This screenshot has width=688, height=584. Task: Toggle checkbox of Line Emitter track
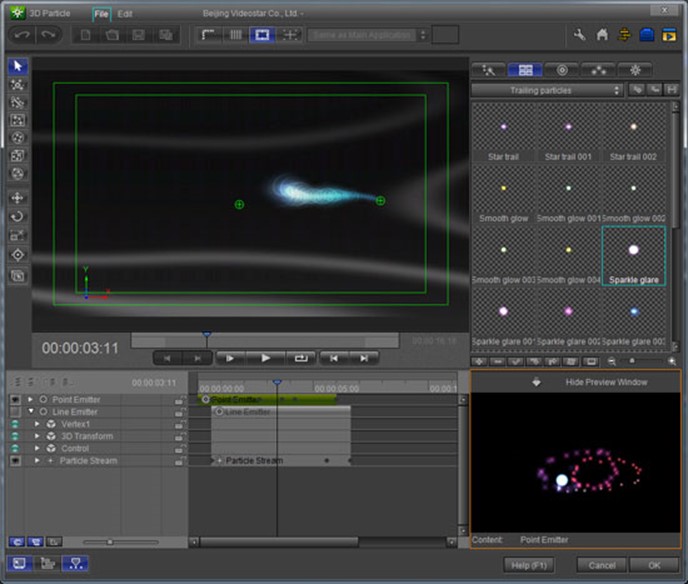click(15, 412)
